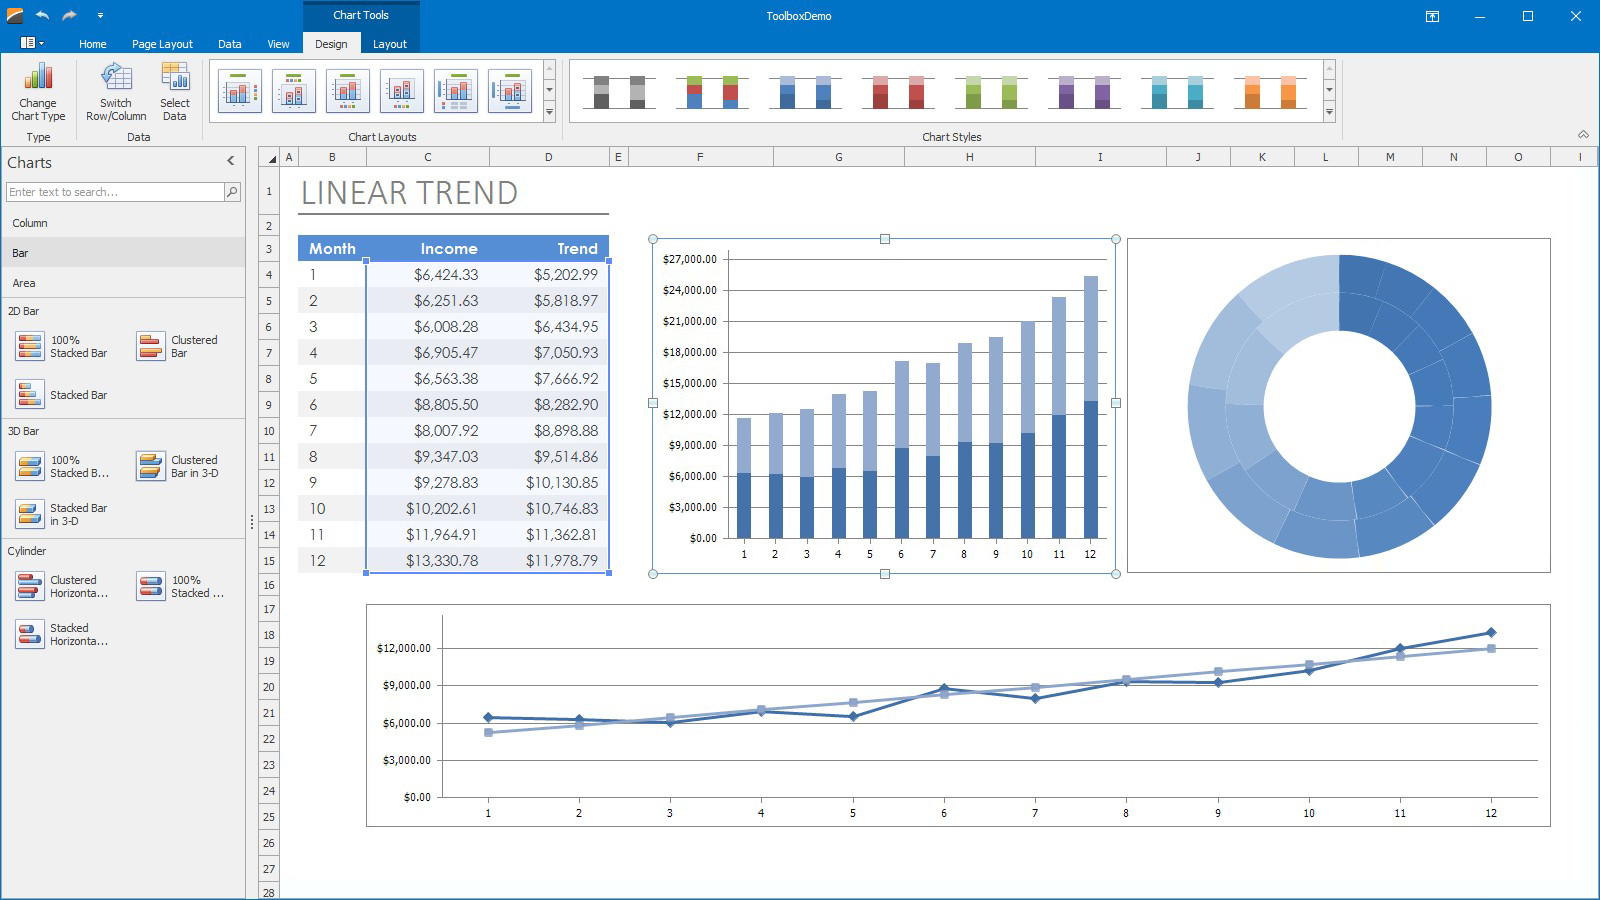Viewport: 1600px width, 900px height.
Task: Click the Undo arrow in title bar
Action: (42, 15)
